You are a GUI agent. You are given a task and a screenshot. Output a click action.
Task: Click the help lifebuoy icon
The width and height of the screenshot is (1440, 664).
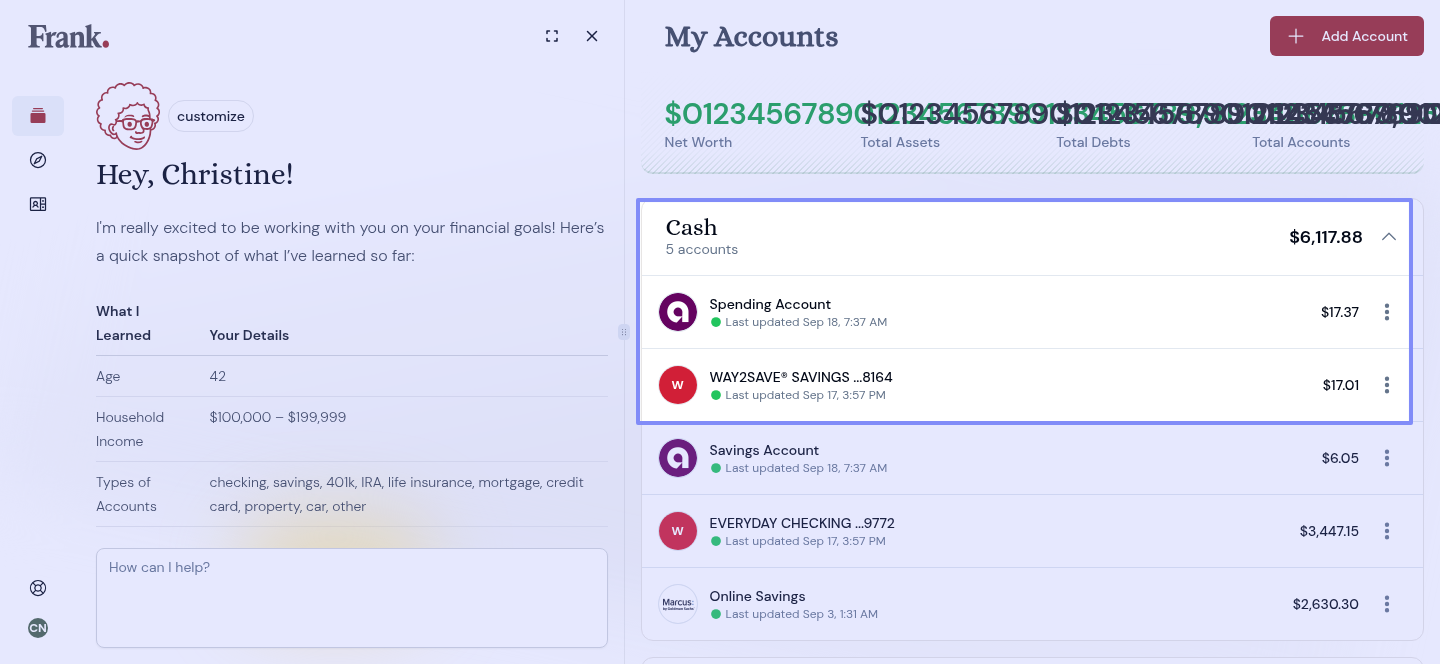(x=38, y=588)
